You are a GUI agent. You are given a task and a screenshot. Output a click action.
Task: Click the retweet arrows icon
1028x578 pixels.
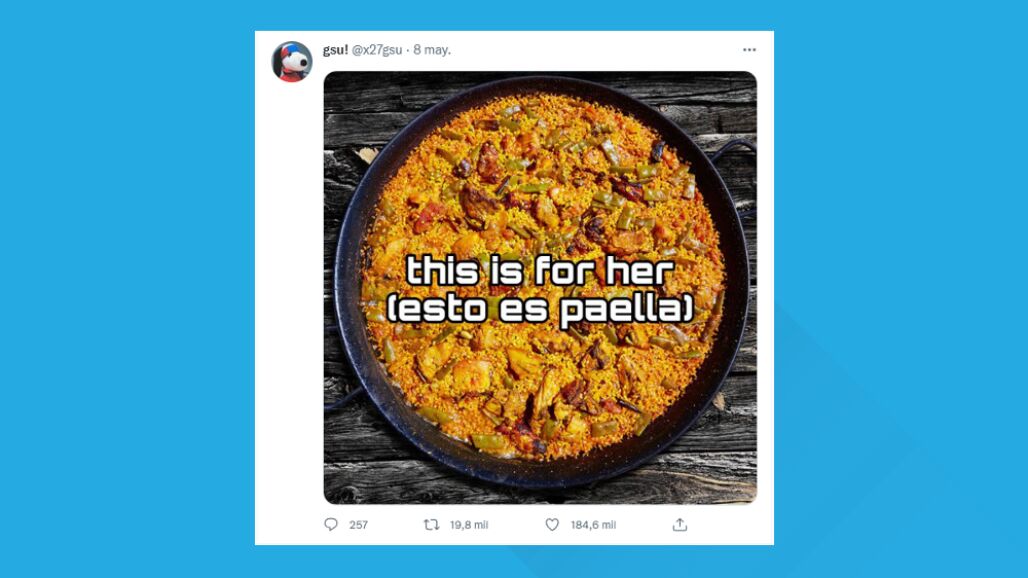432,524
